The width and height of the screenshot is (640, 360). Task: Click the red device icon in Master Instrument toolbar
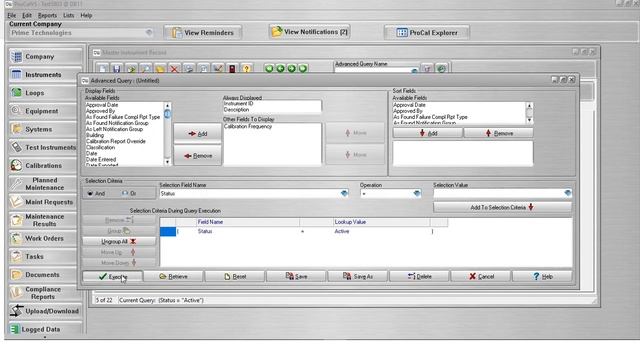(x=232, y=69)
